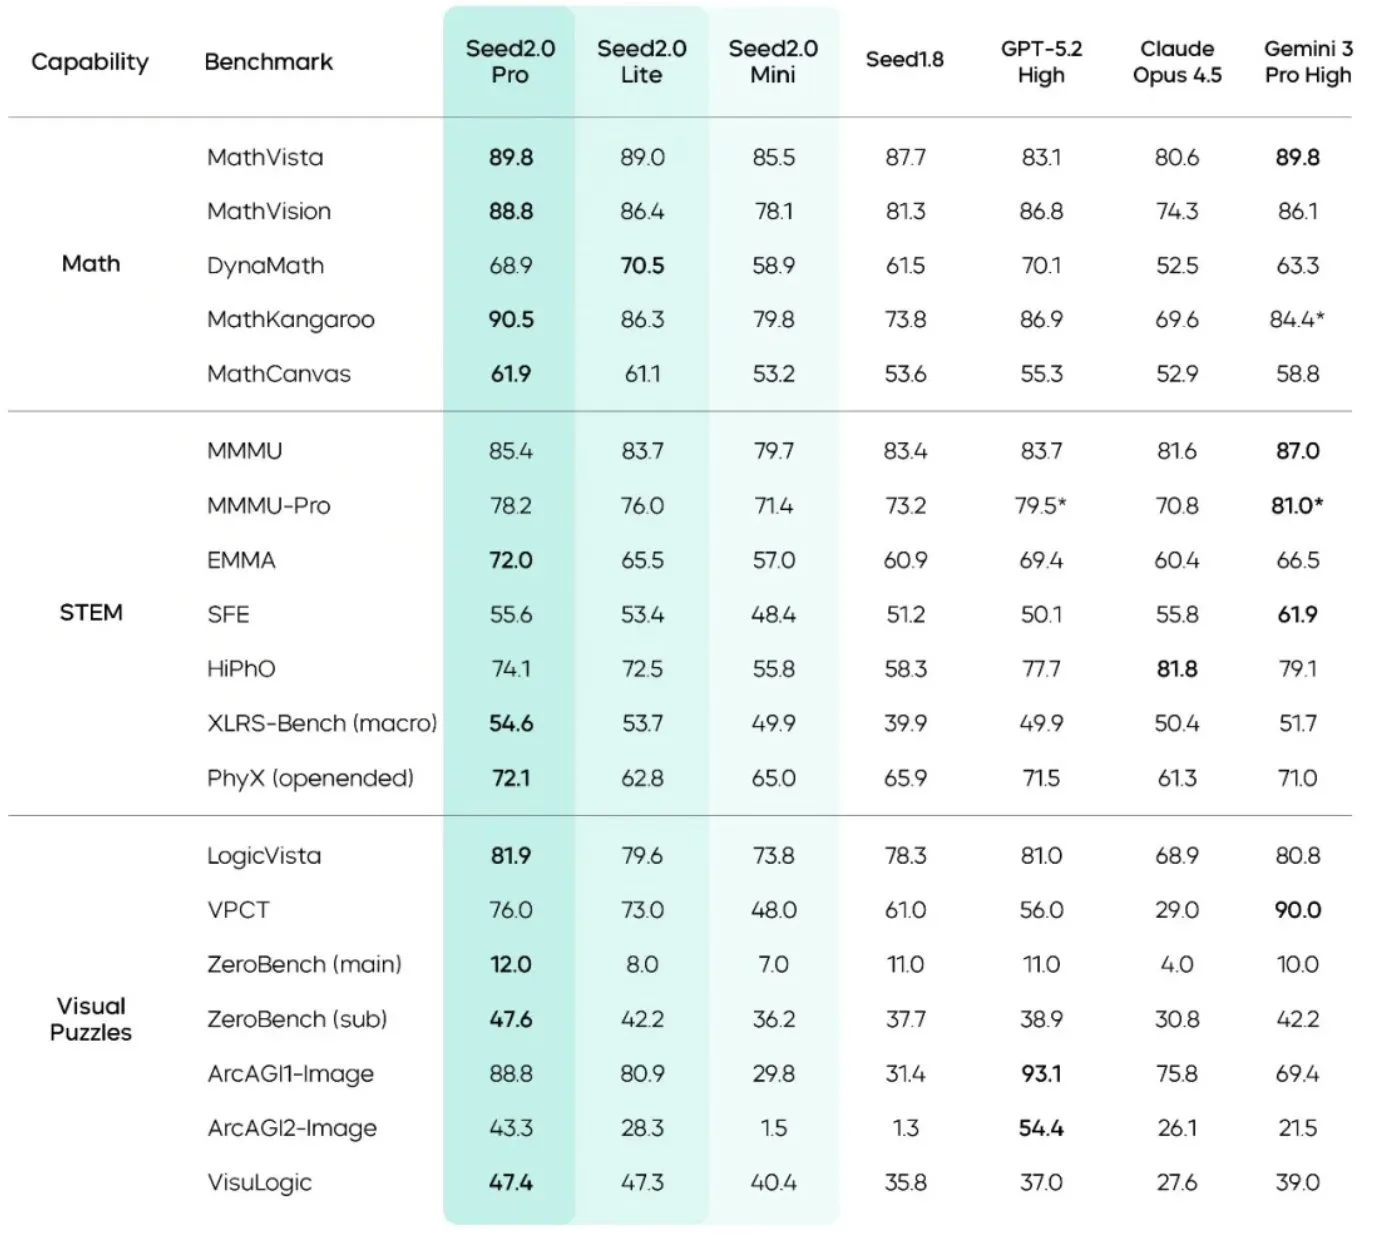Select the STEM capability category label
The image size is (1398, 1240).
[x=91, y=613]
